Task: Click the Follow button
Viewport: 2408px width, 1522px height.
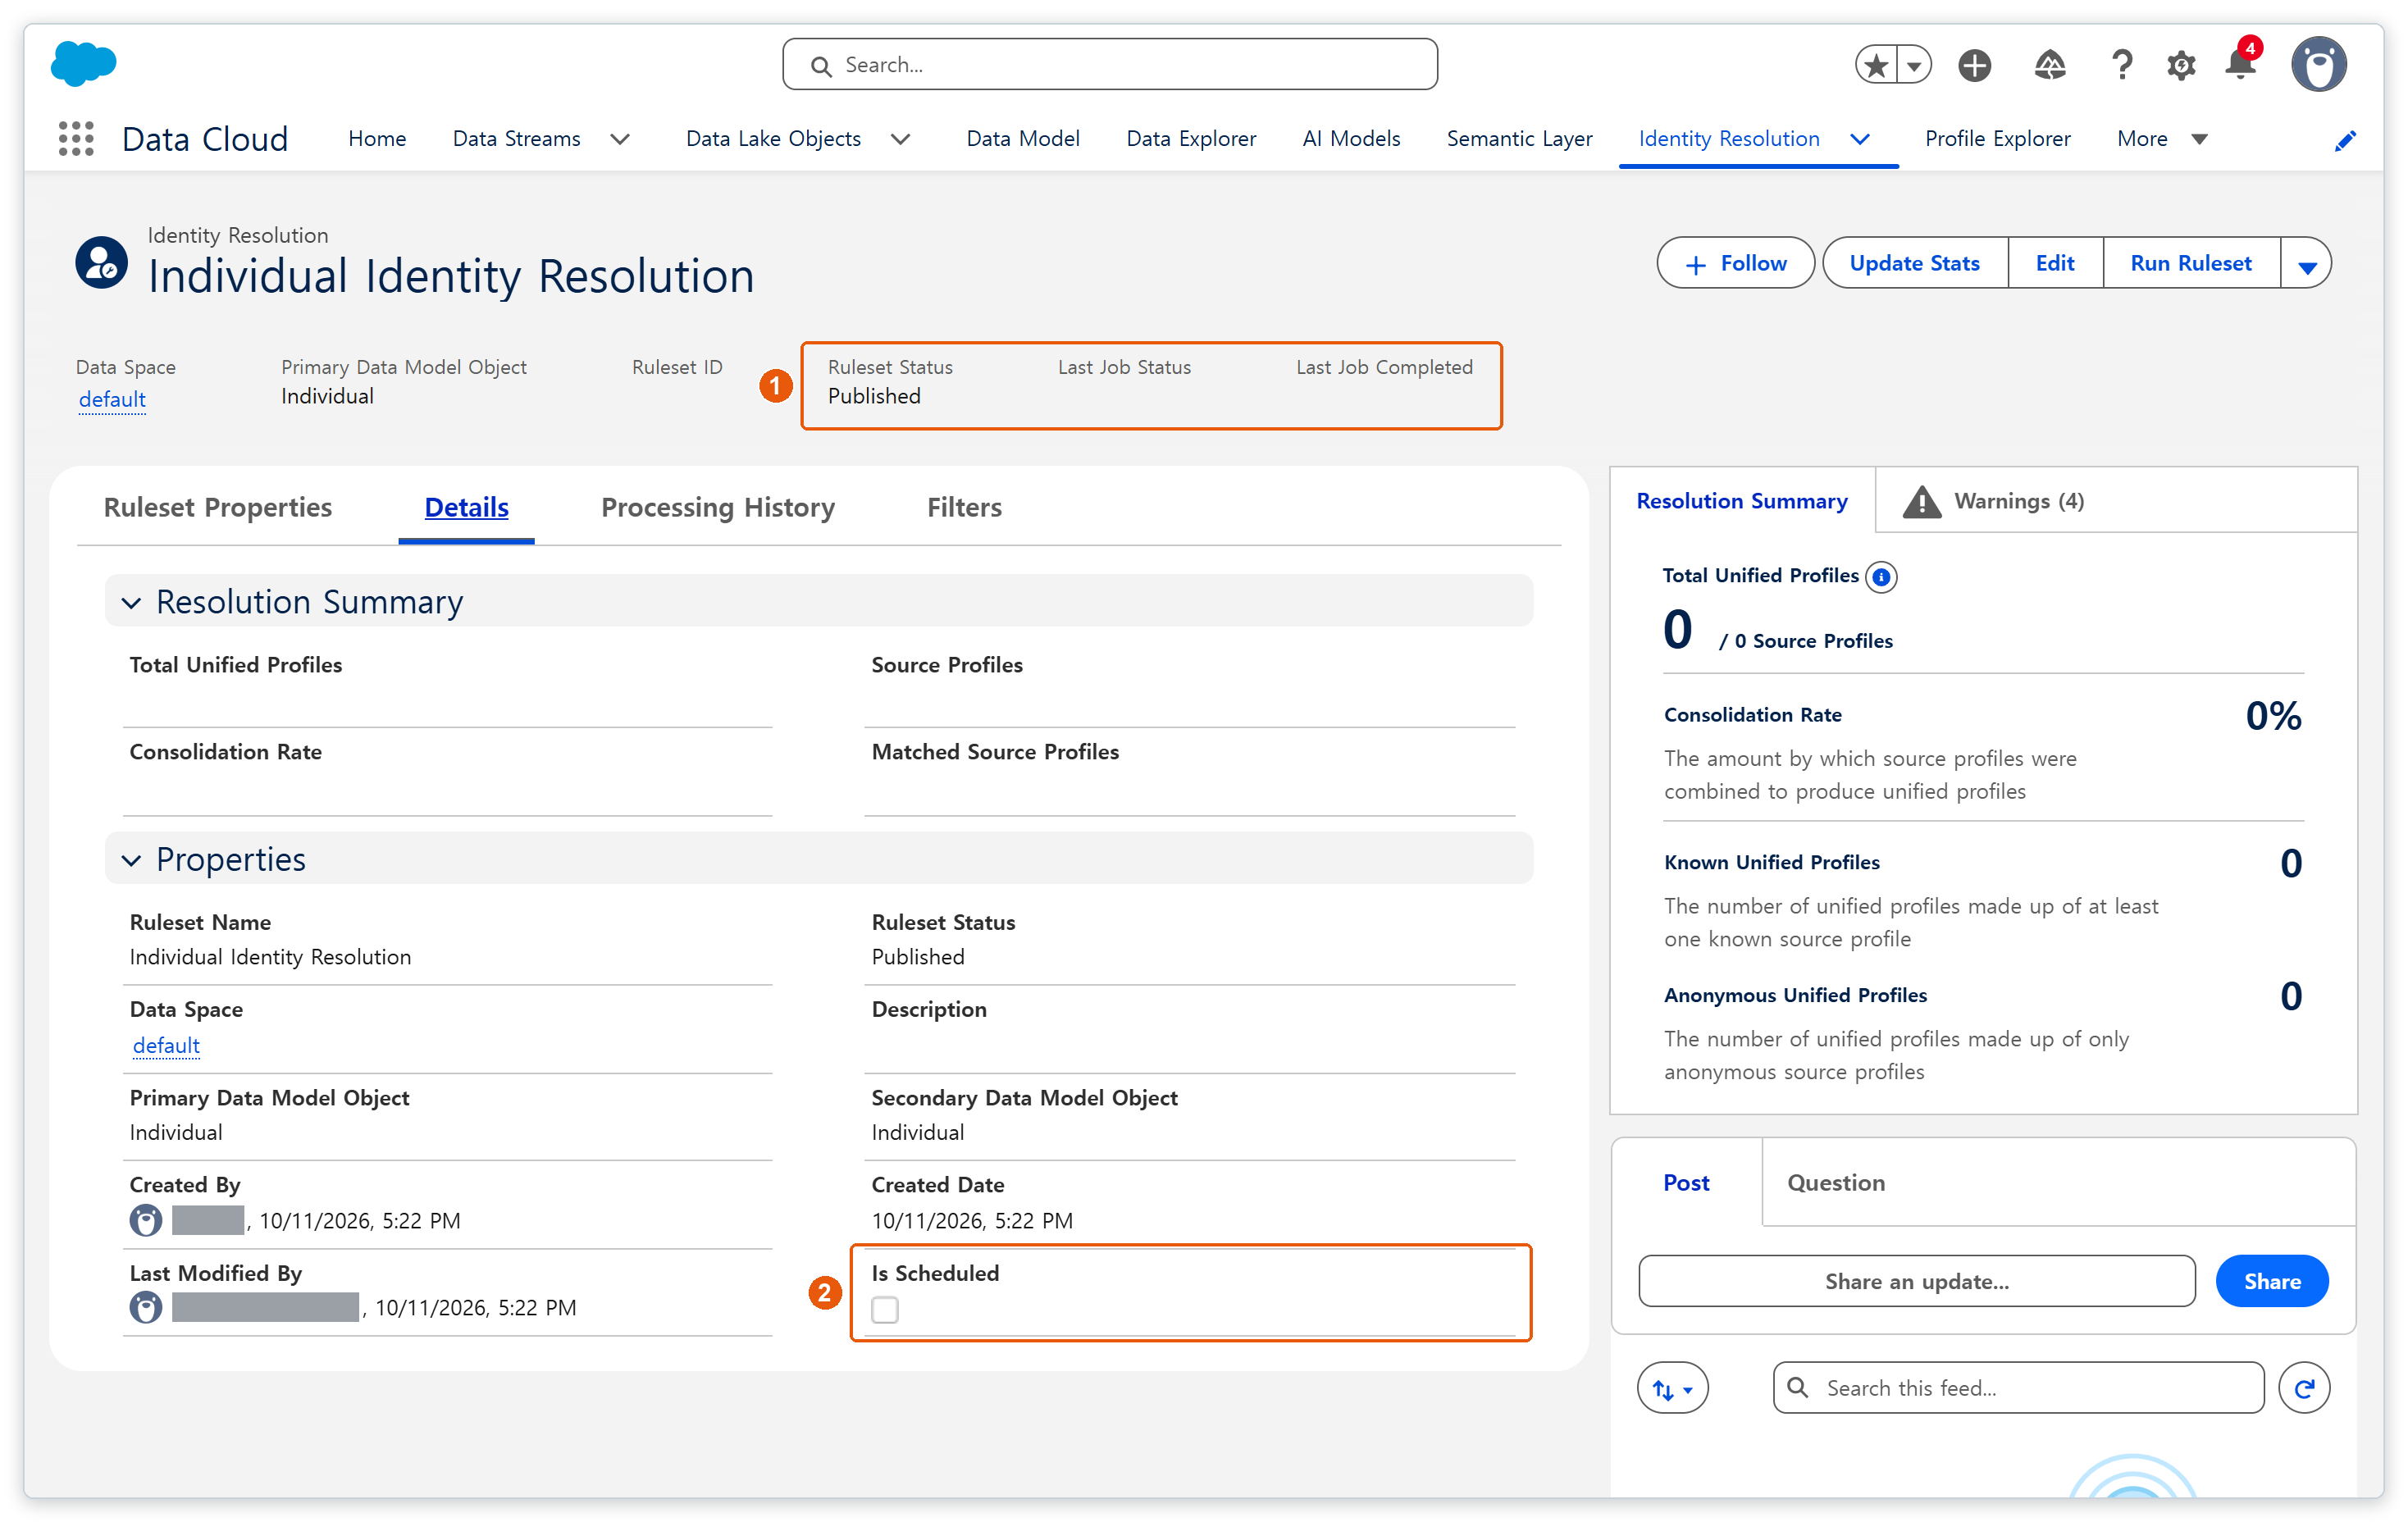Action: pyautogui.click(x=1735, y=263)
